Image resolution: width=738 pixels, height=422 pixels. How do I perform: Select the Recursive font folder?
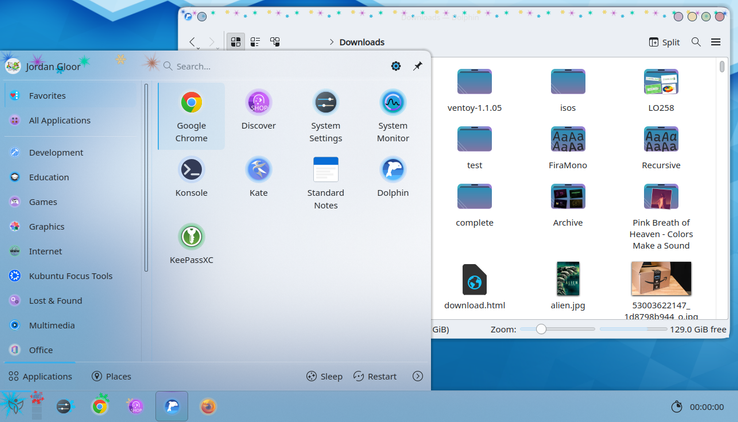click(x=661, y=148)
